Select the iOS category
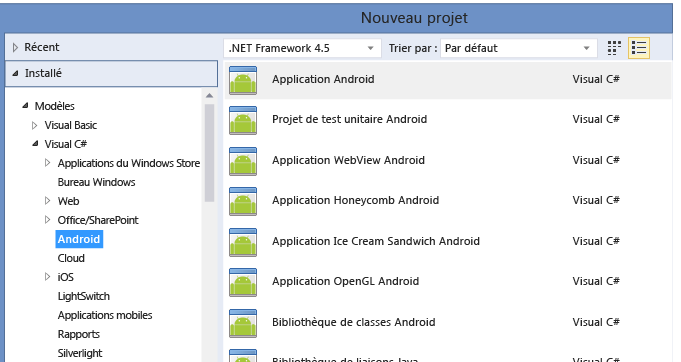The image size is (681, 362). tap(66, 277)
